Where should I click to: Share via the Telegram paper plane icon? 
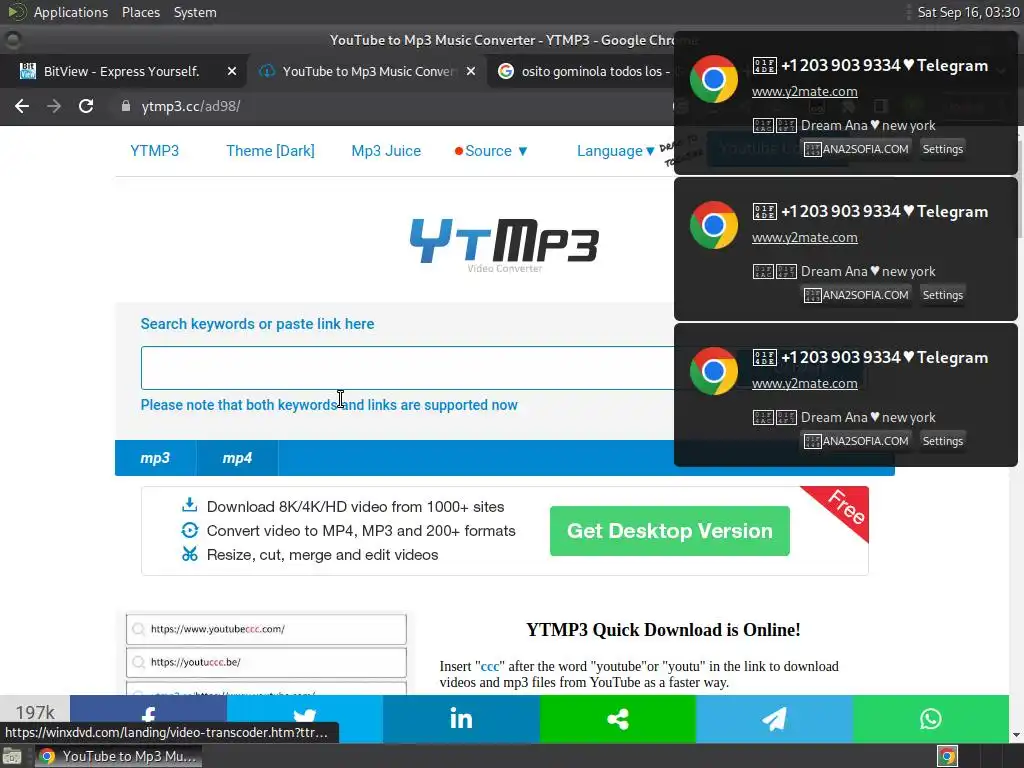click(x=774, y=719)
